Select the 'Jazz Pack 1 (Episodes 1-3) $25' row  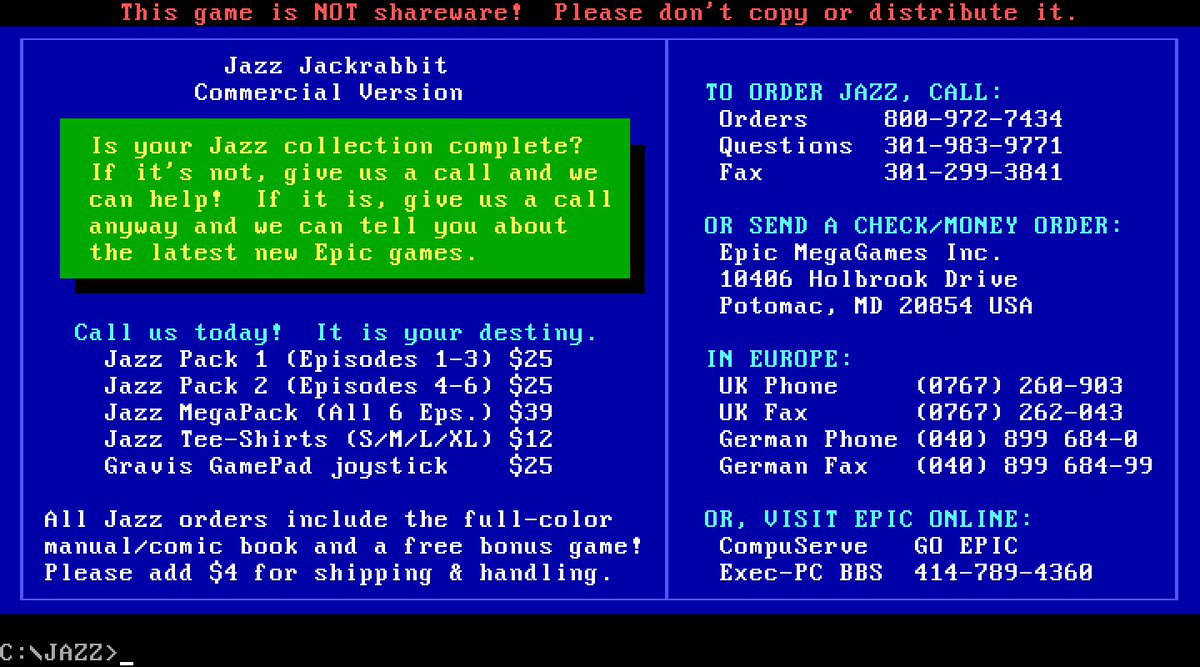pyautogui.click(x=329, y=359)
